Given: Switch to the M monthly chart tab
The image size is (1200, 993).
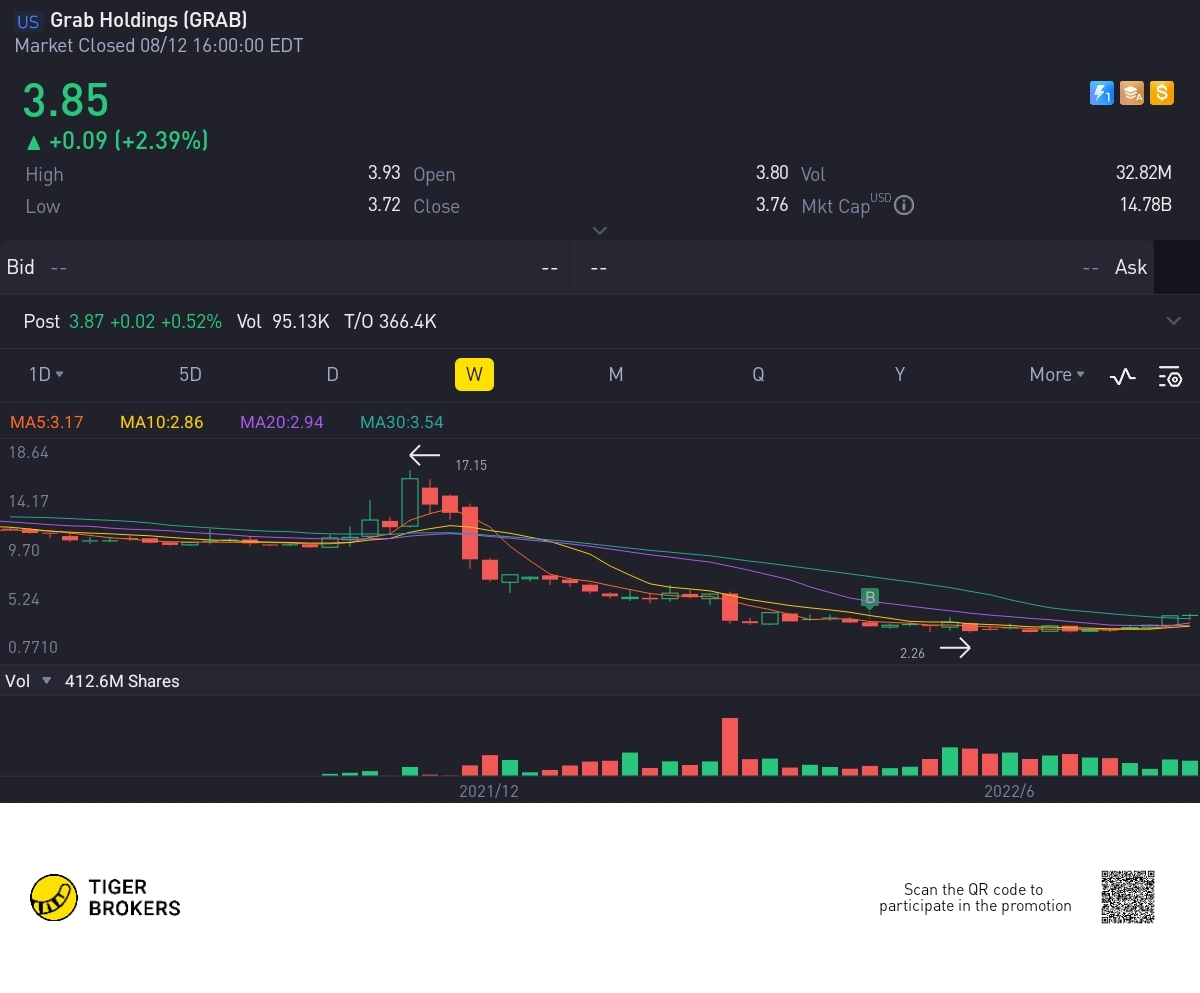Looking at the screenshot, I should [616, 374].
